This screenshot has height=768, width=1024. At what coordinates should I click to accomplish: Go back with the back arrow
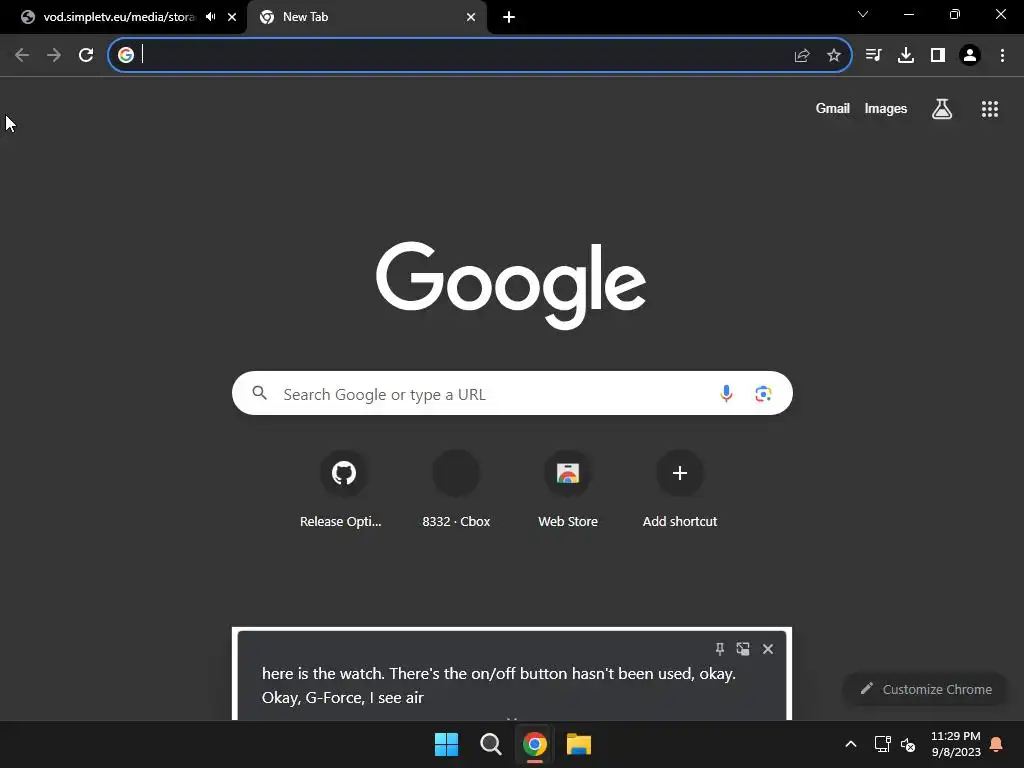click(22, 55)
